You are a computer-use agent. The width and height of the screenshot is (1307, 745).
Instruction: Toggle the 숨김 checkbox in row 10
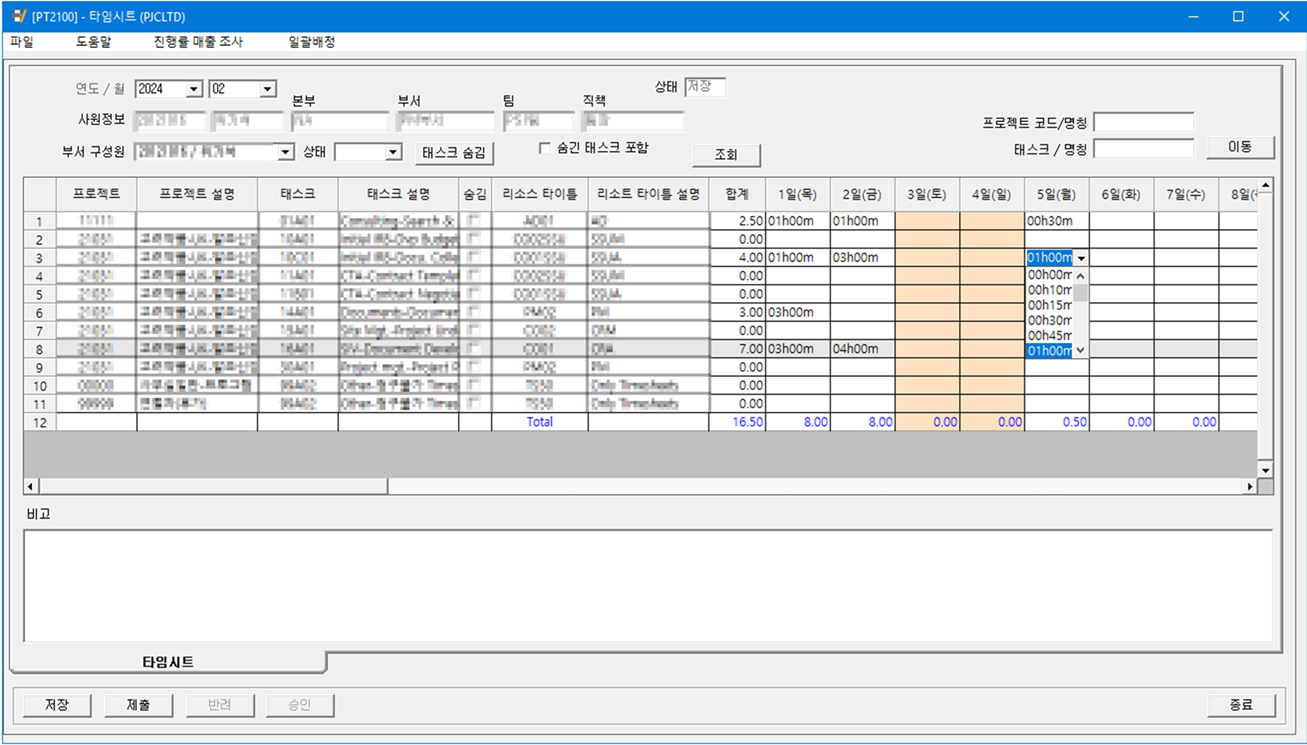(475, 386)
